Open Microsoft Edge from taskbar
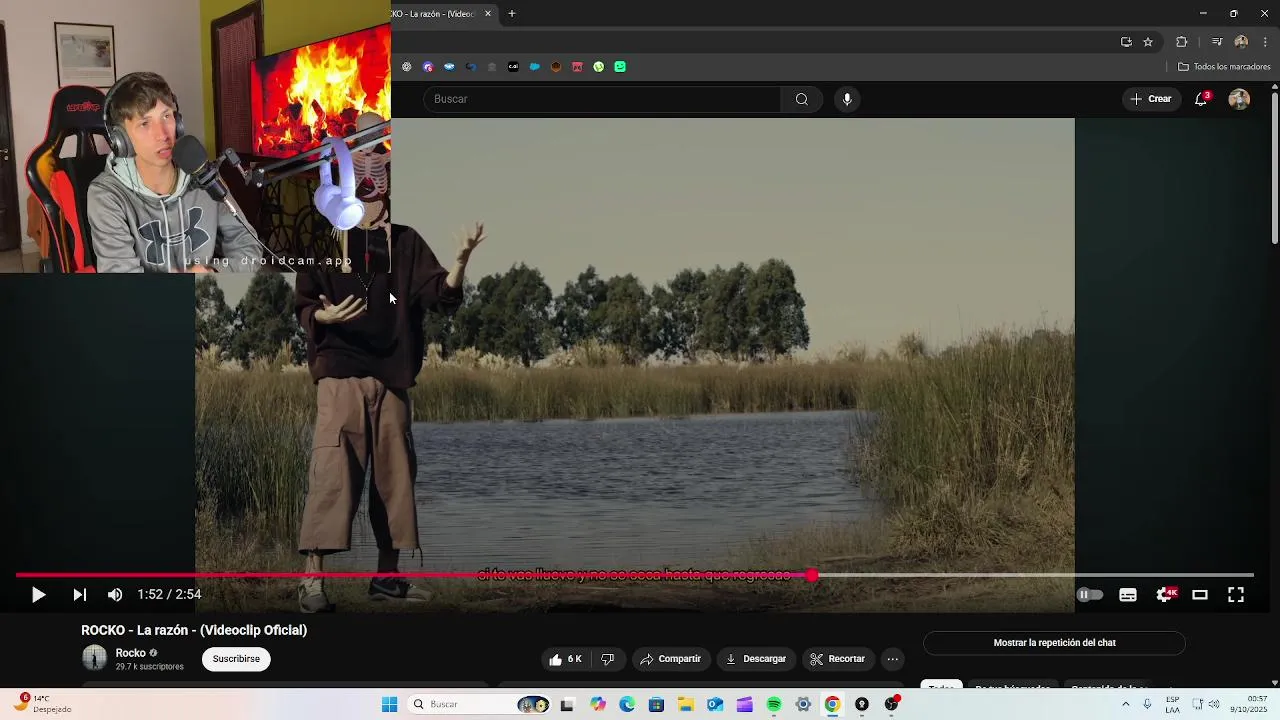The width and height of the screenshot is (1280, 720). pyautogui.click(x=627, y=704)
